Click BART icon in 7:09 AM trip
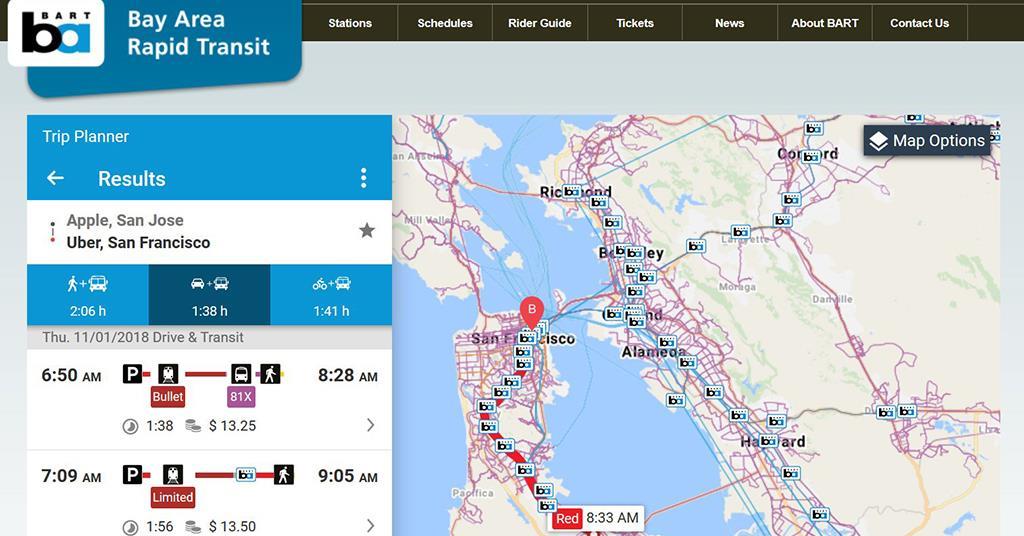This screenshot has height=536, width=1024. click(x=246, y=475)
